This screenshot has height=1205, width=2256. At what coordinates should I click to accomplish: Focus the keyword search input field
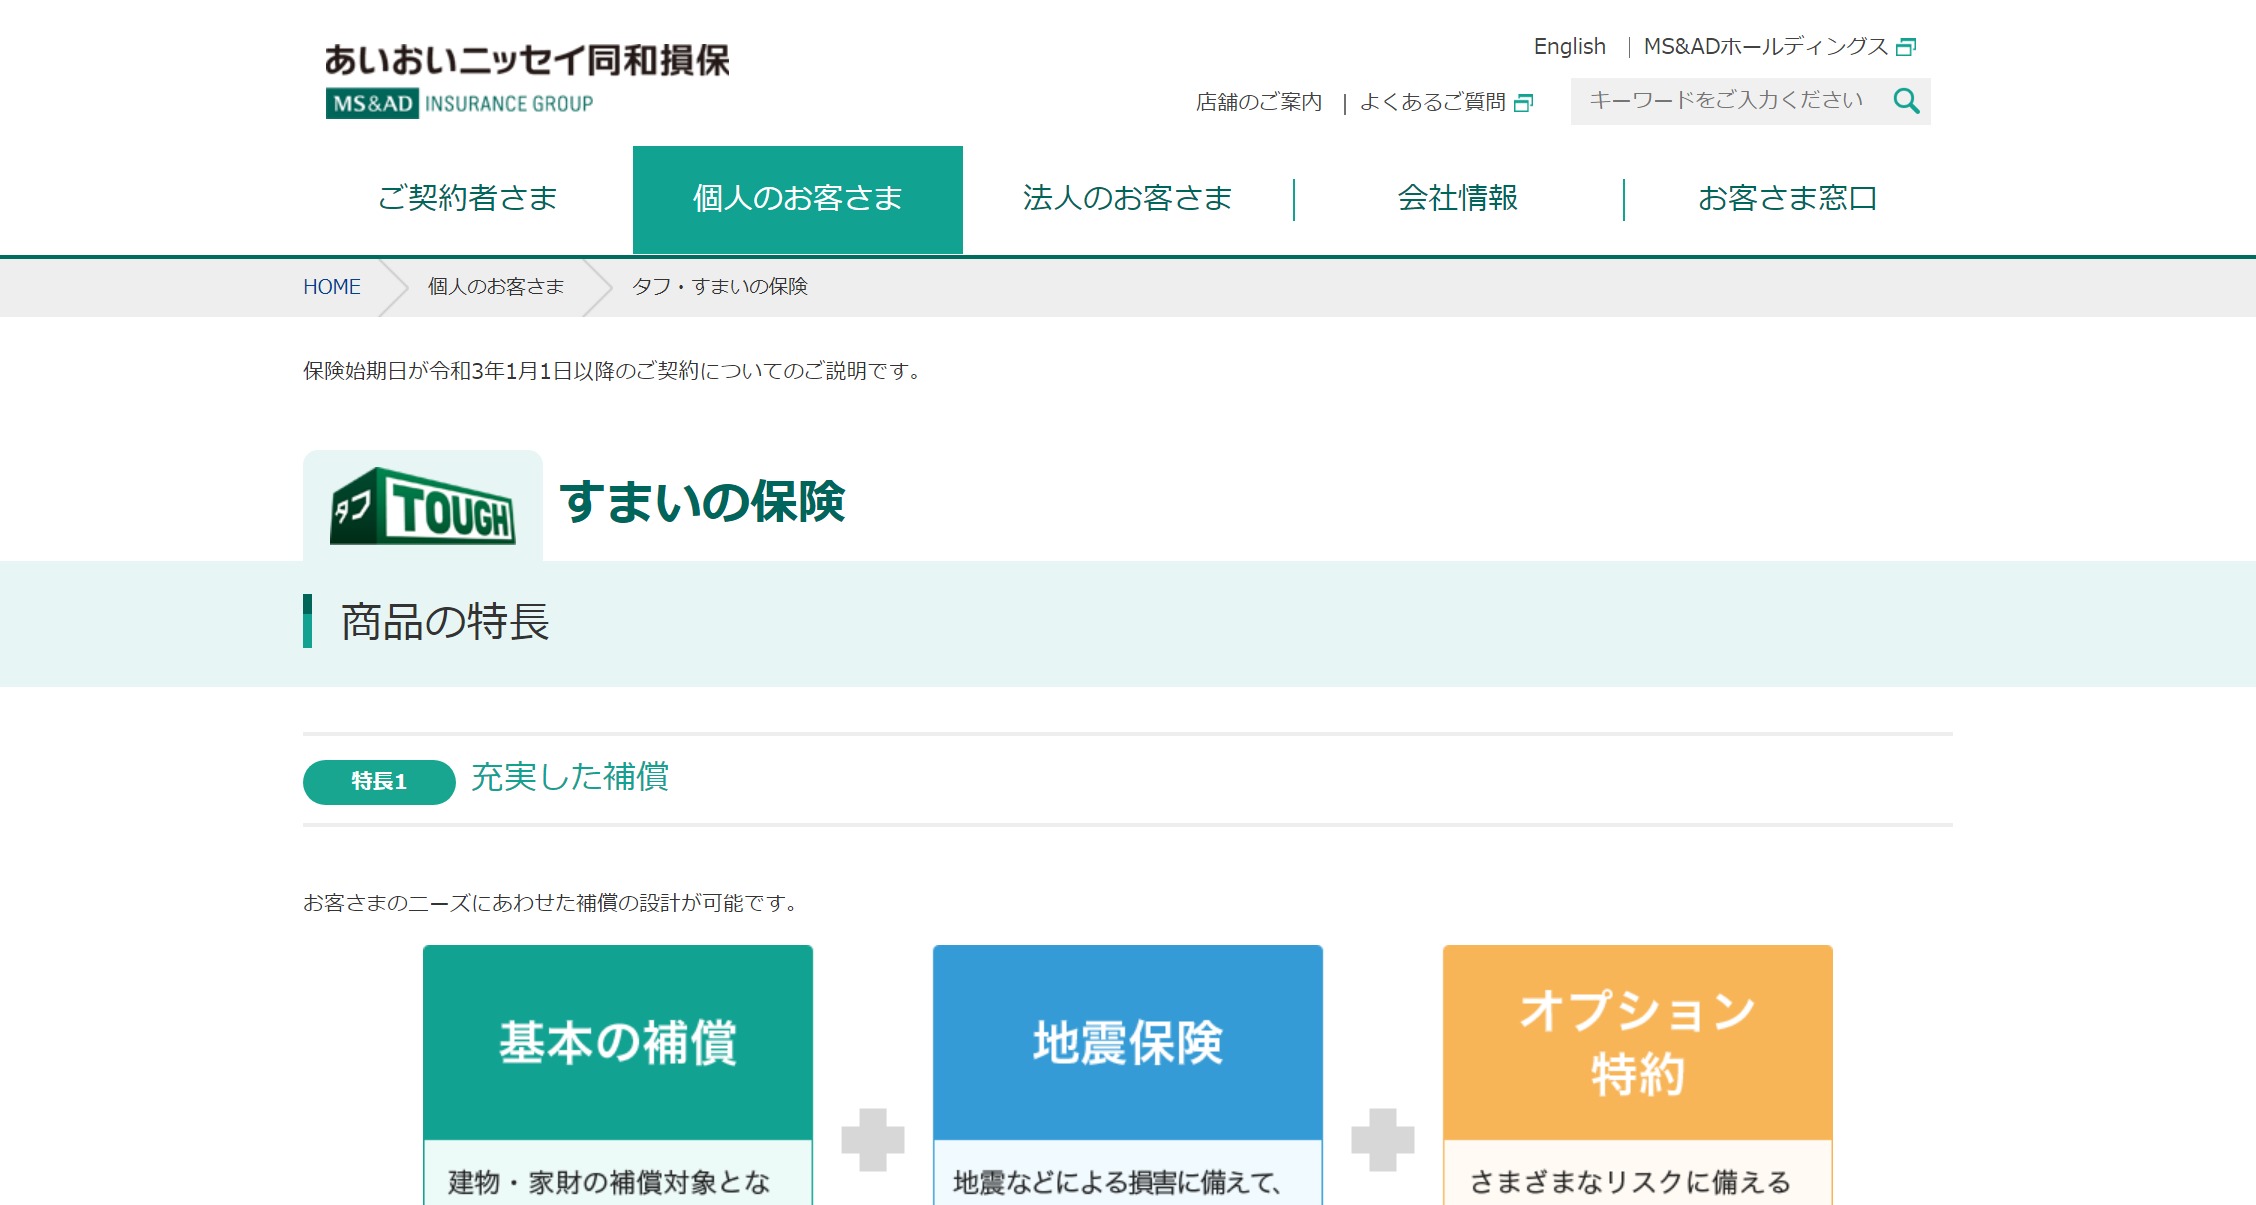coord(1730,101)
